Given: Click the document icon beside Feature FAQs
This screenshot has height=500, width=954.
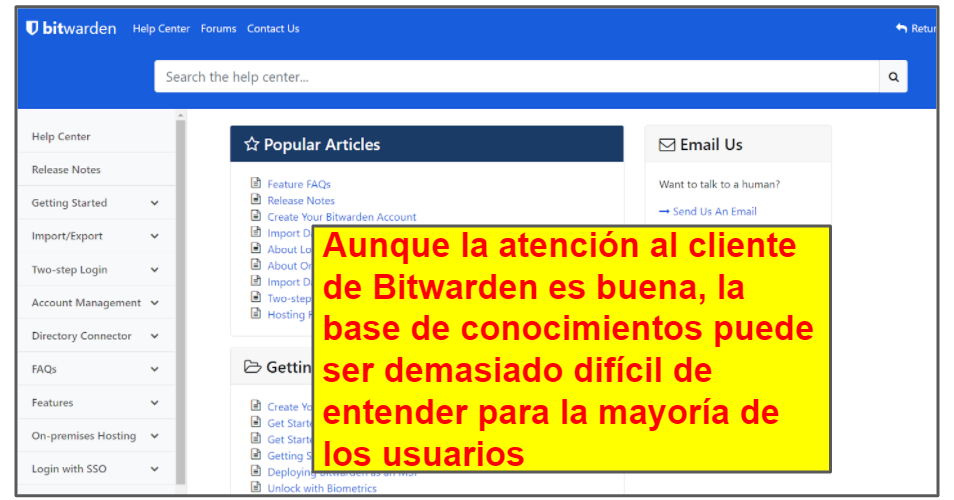Looking at the screenshot, I should [x=256, y=182].
